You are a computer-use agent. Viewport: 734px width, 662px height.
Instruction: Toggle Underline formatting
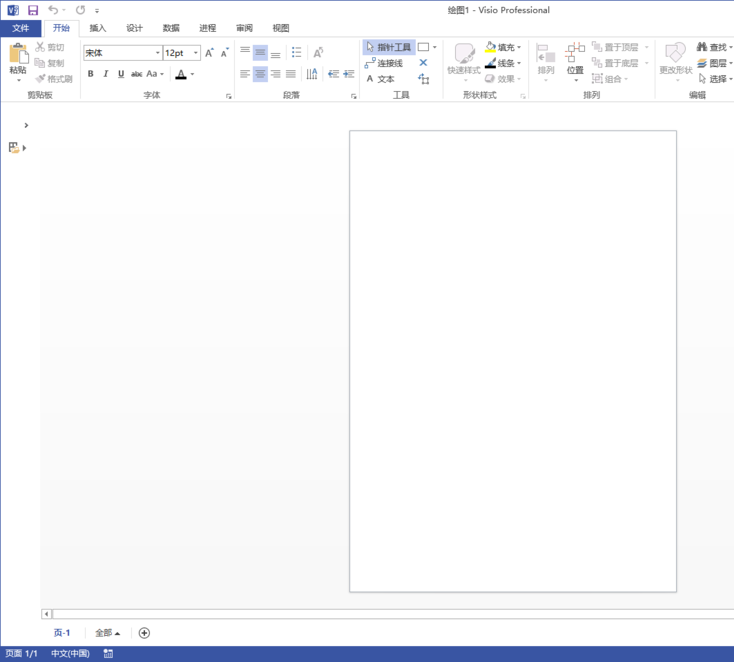[121, 74]
